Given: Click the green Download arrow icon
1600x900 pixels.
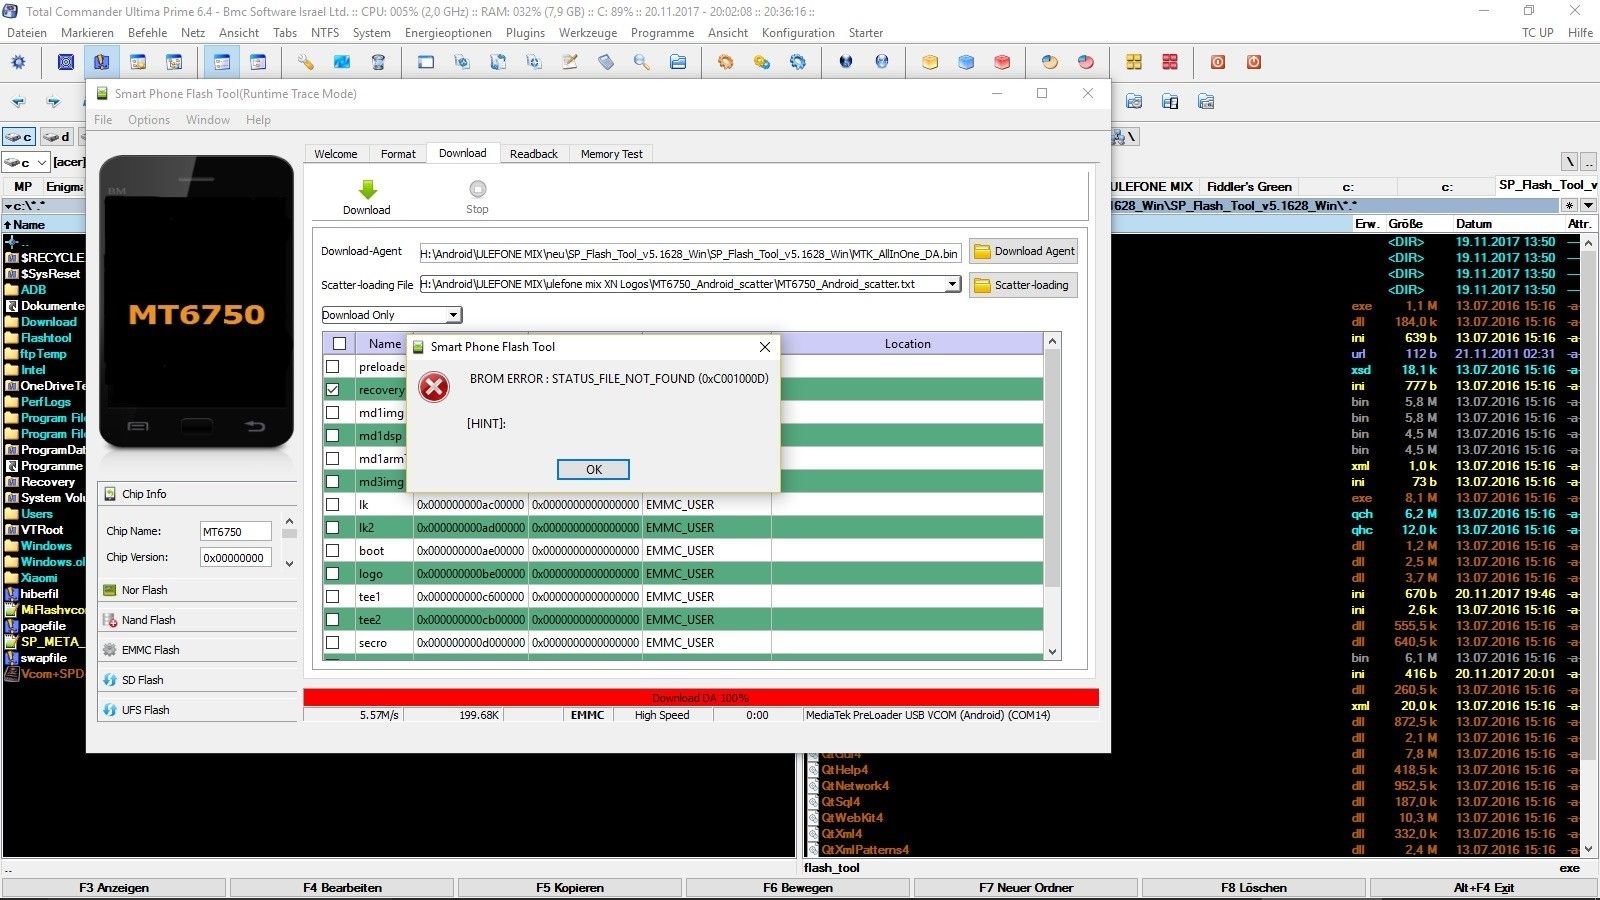Looking at the screenshot, I should tap(367, 189).
